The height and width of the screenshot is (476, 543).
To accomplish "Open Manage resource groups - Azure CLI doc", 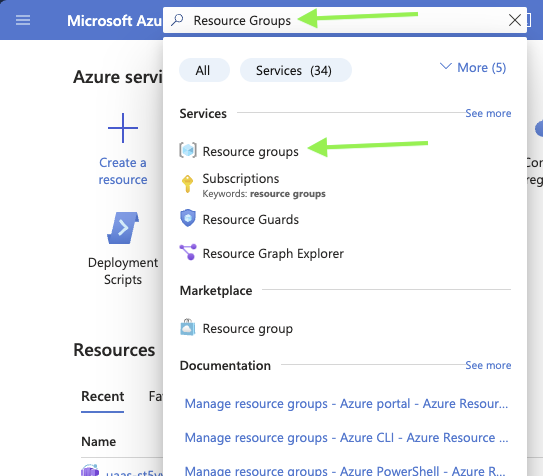I will point(346,438).
